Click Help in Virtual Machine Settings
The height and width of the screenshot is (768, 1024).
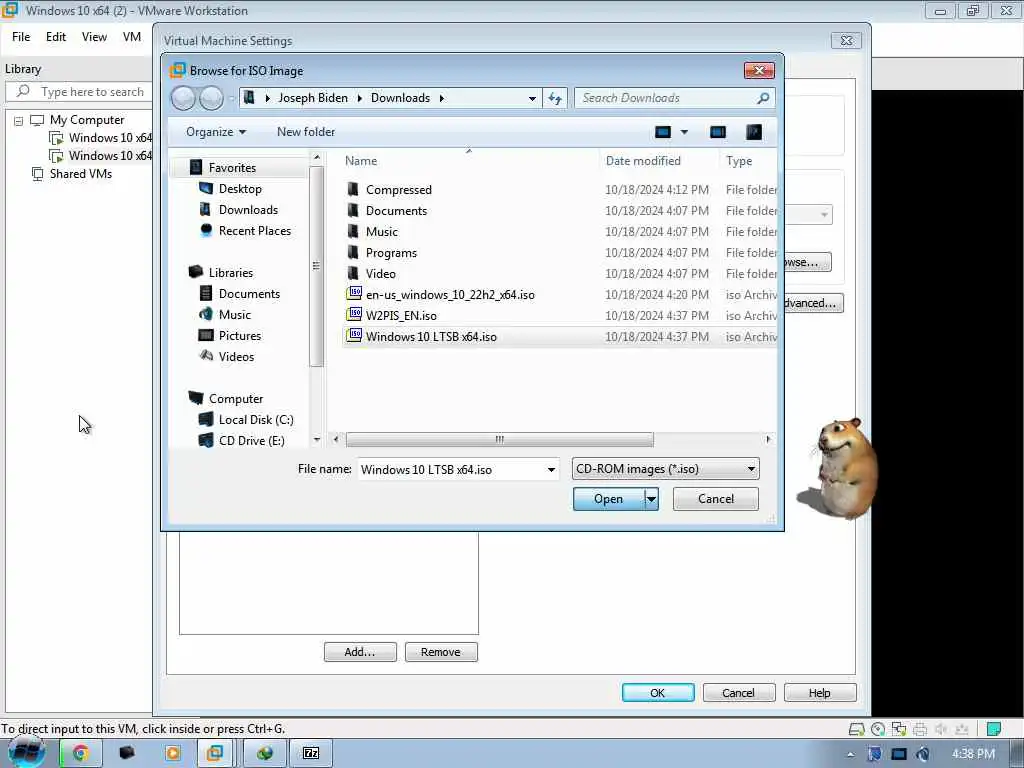coord(820,693)
